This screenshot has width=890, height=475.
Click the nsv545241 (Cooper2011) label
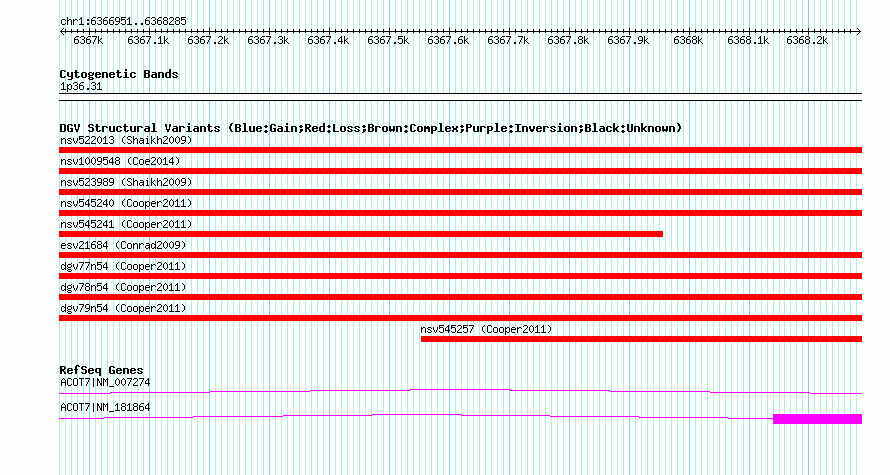click(126, 224)
